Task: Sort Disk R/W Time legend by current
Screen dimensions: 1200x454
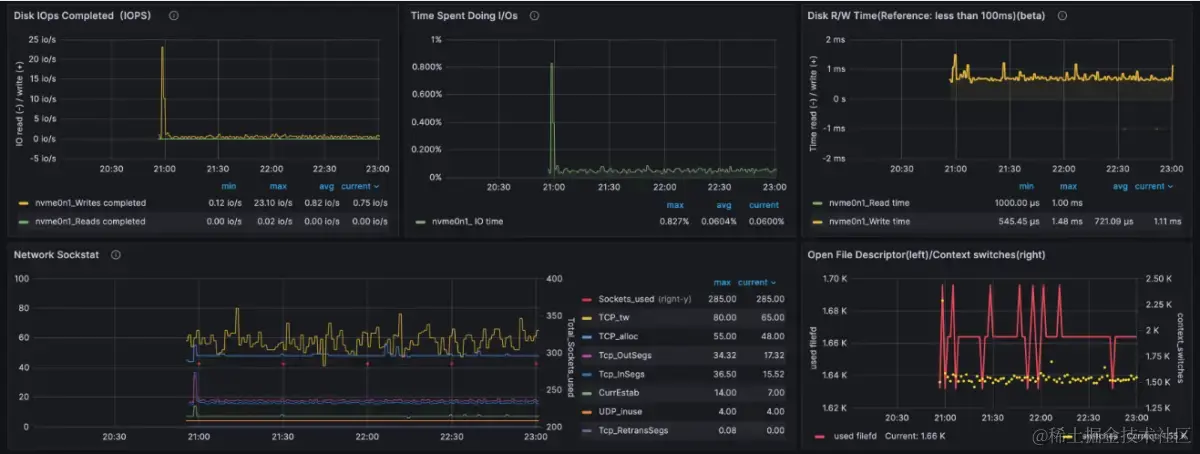Action: point(1154,186)
